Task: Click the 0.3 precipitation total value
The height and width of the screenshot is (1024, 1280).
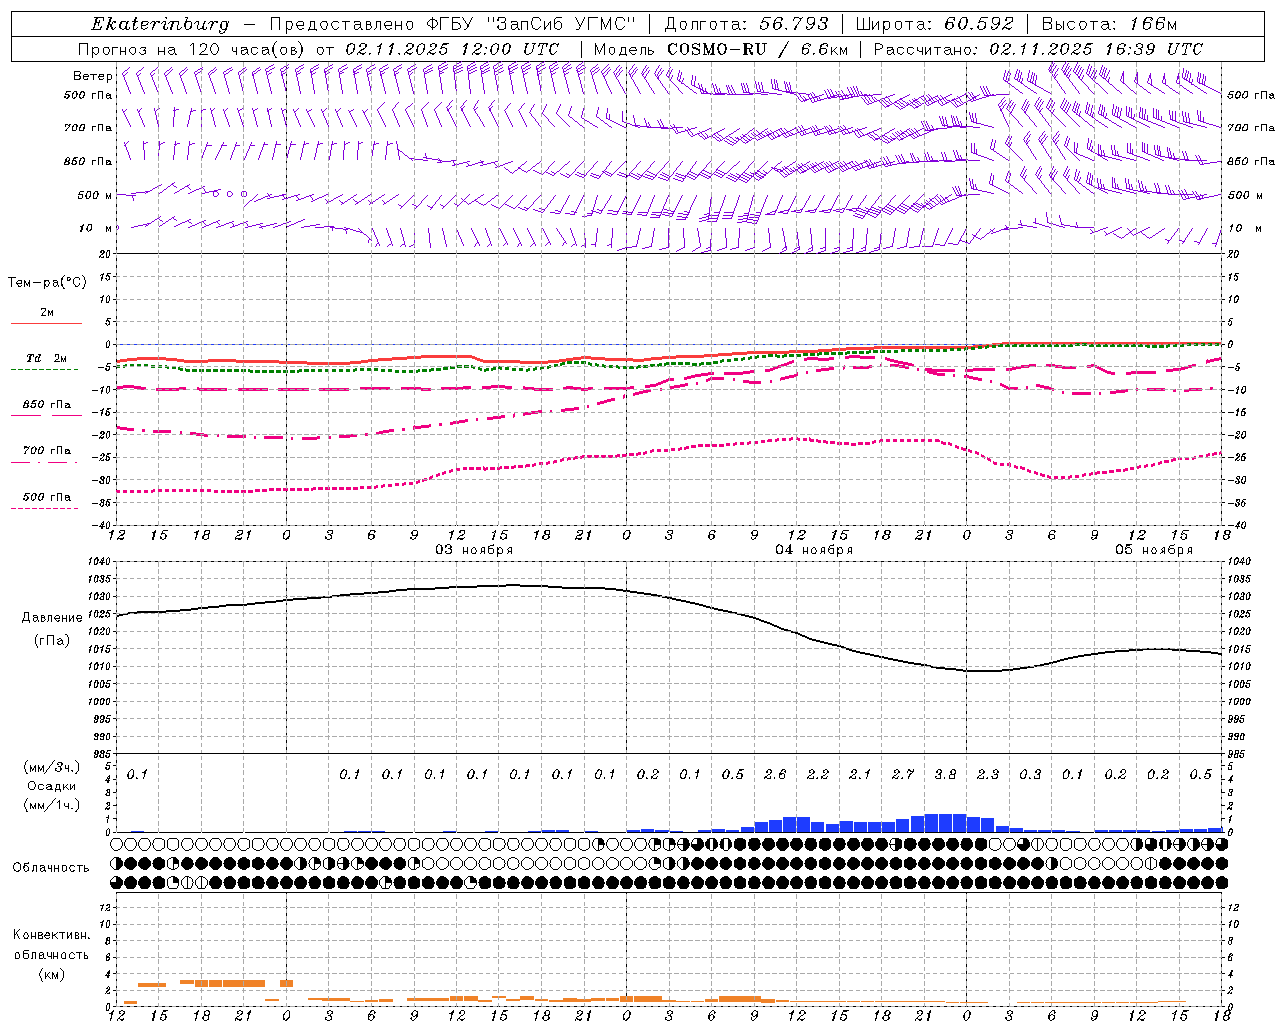Action: (x=1030, y=775)
